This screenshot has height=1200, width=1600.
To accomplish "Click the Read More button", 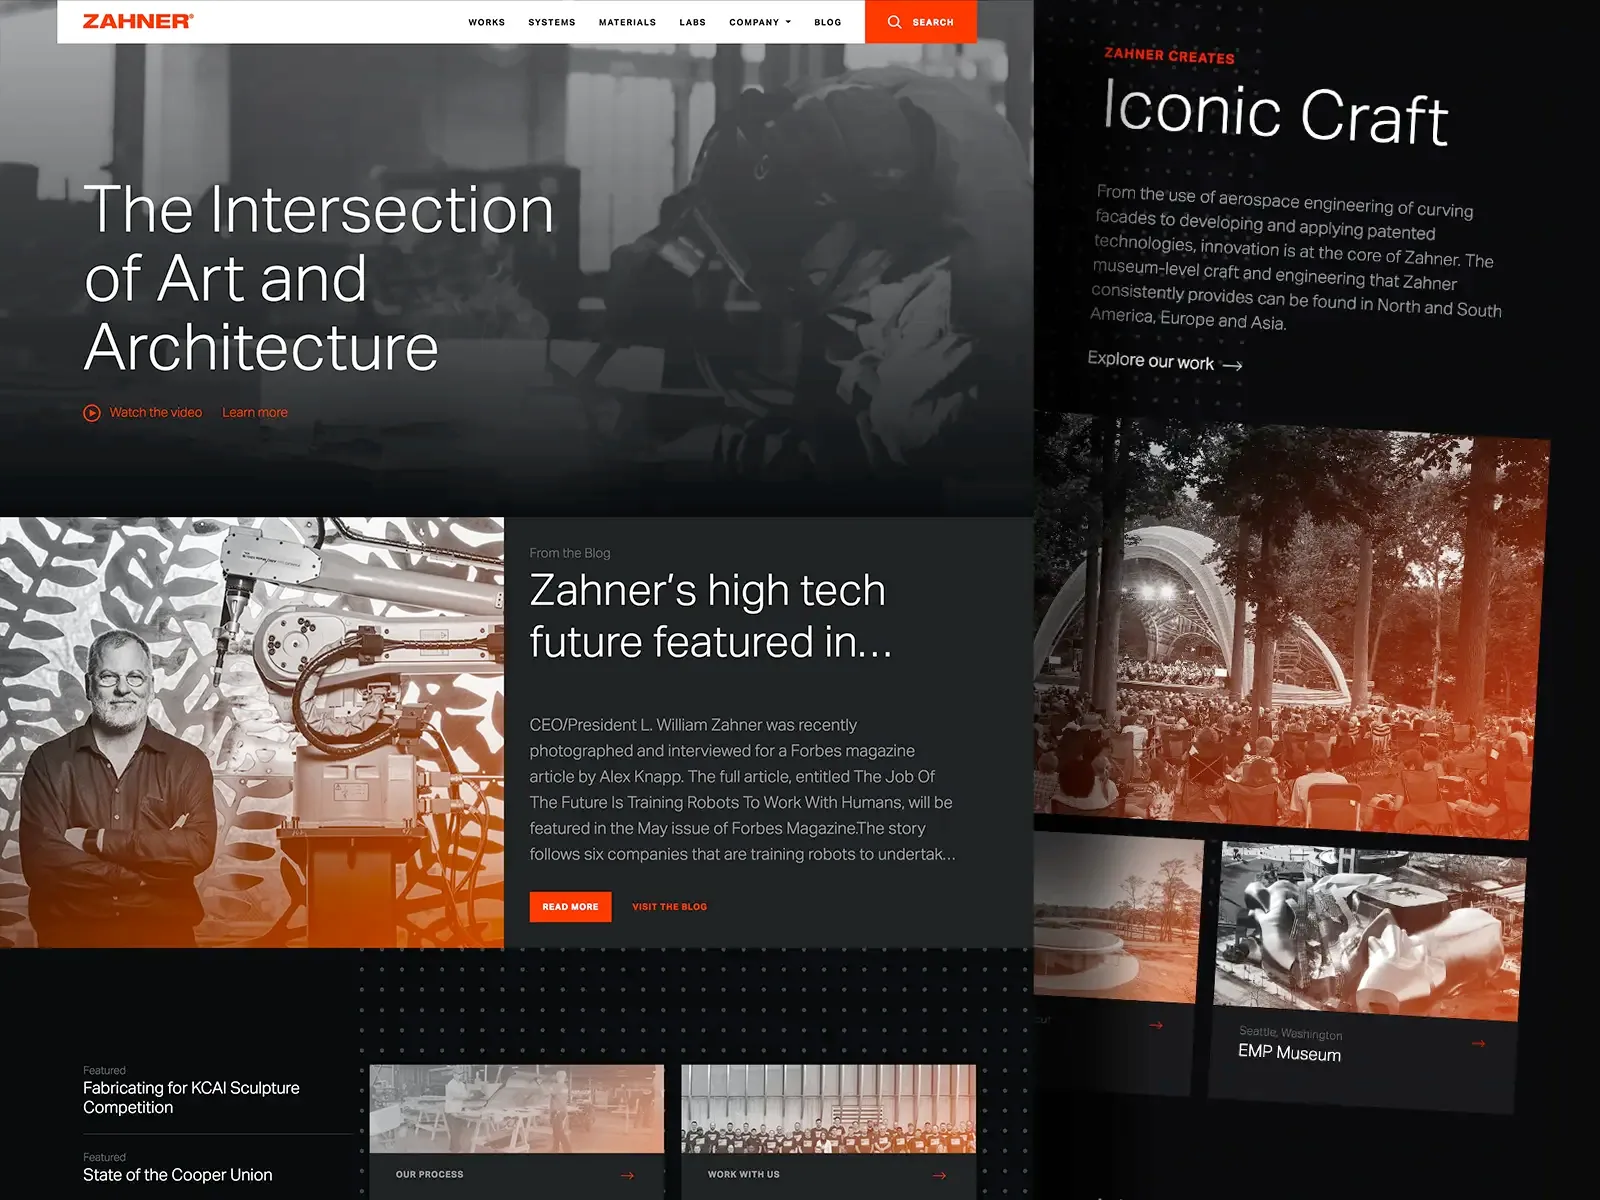I will click(x=570, y=907).
